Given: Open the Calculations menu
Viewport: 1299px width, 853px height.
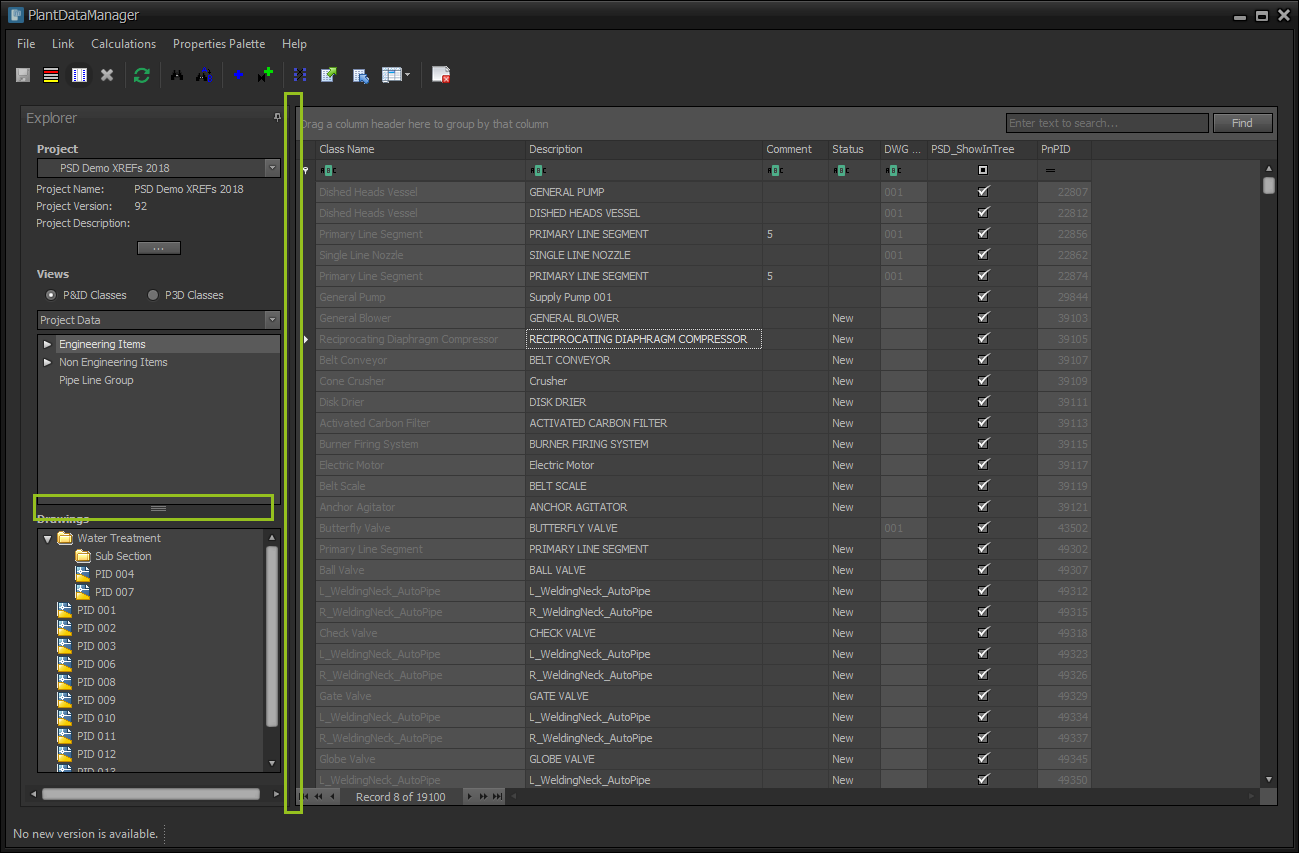Looking at the screenshot, I should click(123, 44).
